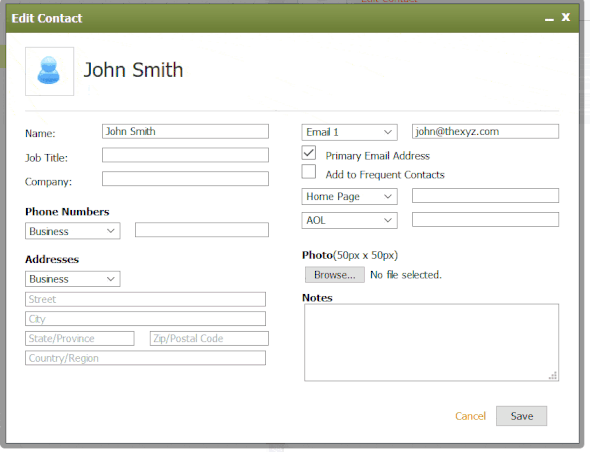Screen dimensions: 590x452
Task: Enable Add to Frequent Contacts checkbox
Action: tap(309, 172)
